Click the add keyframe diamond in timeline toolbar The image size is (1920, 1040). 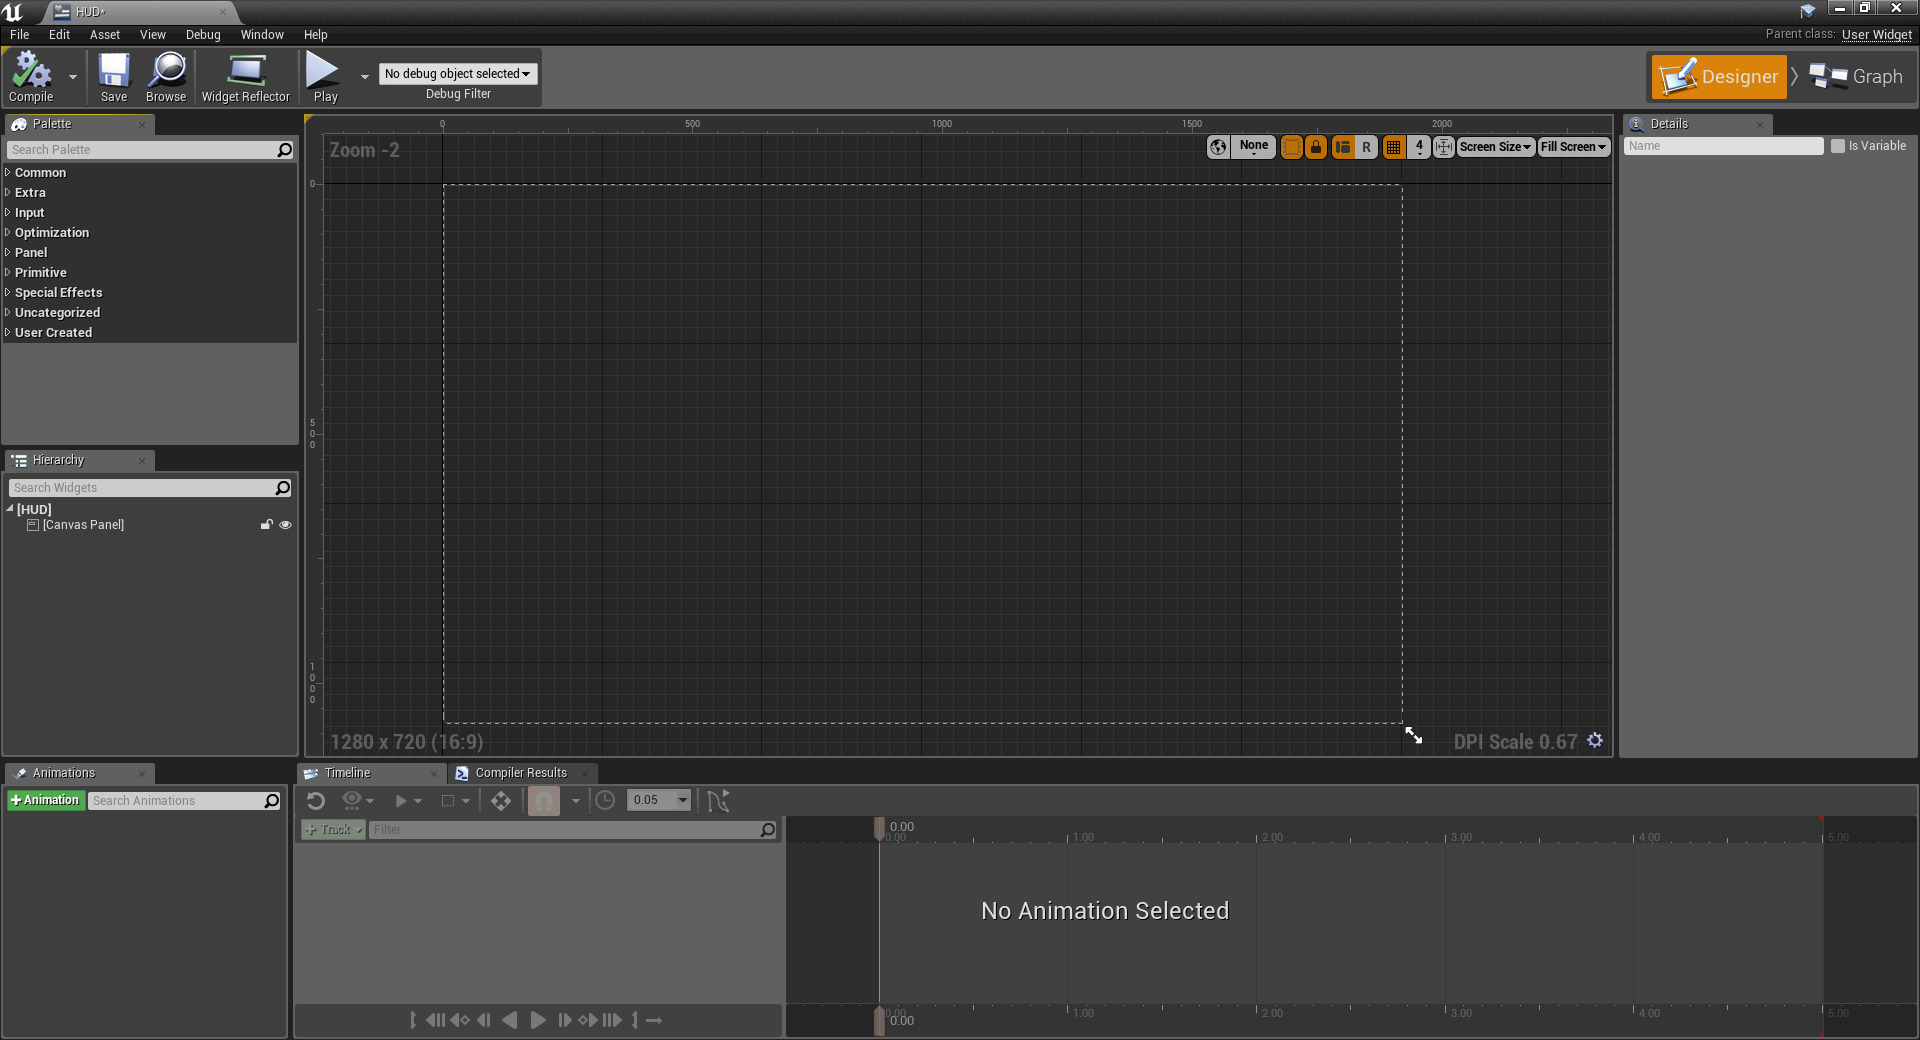point(500,800)
